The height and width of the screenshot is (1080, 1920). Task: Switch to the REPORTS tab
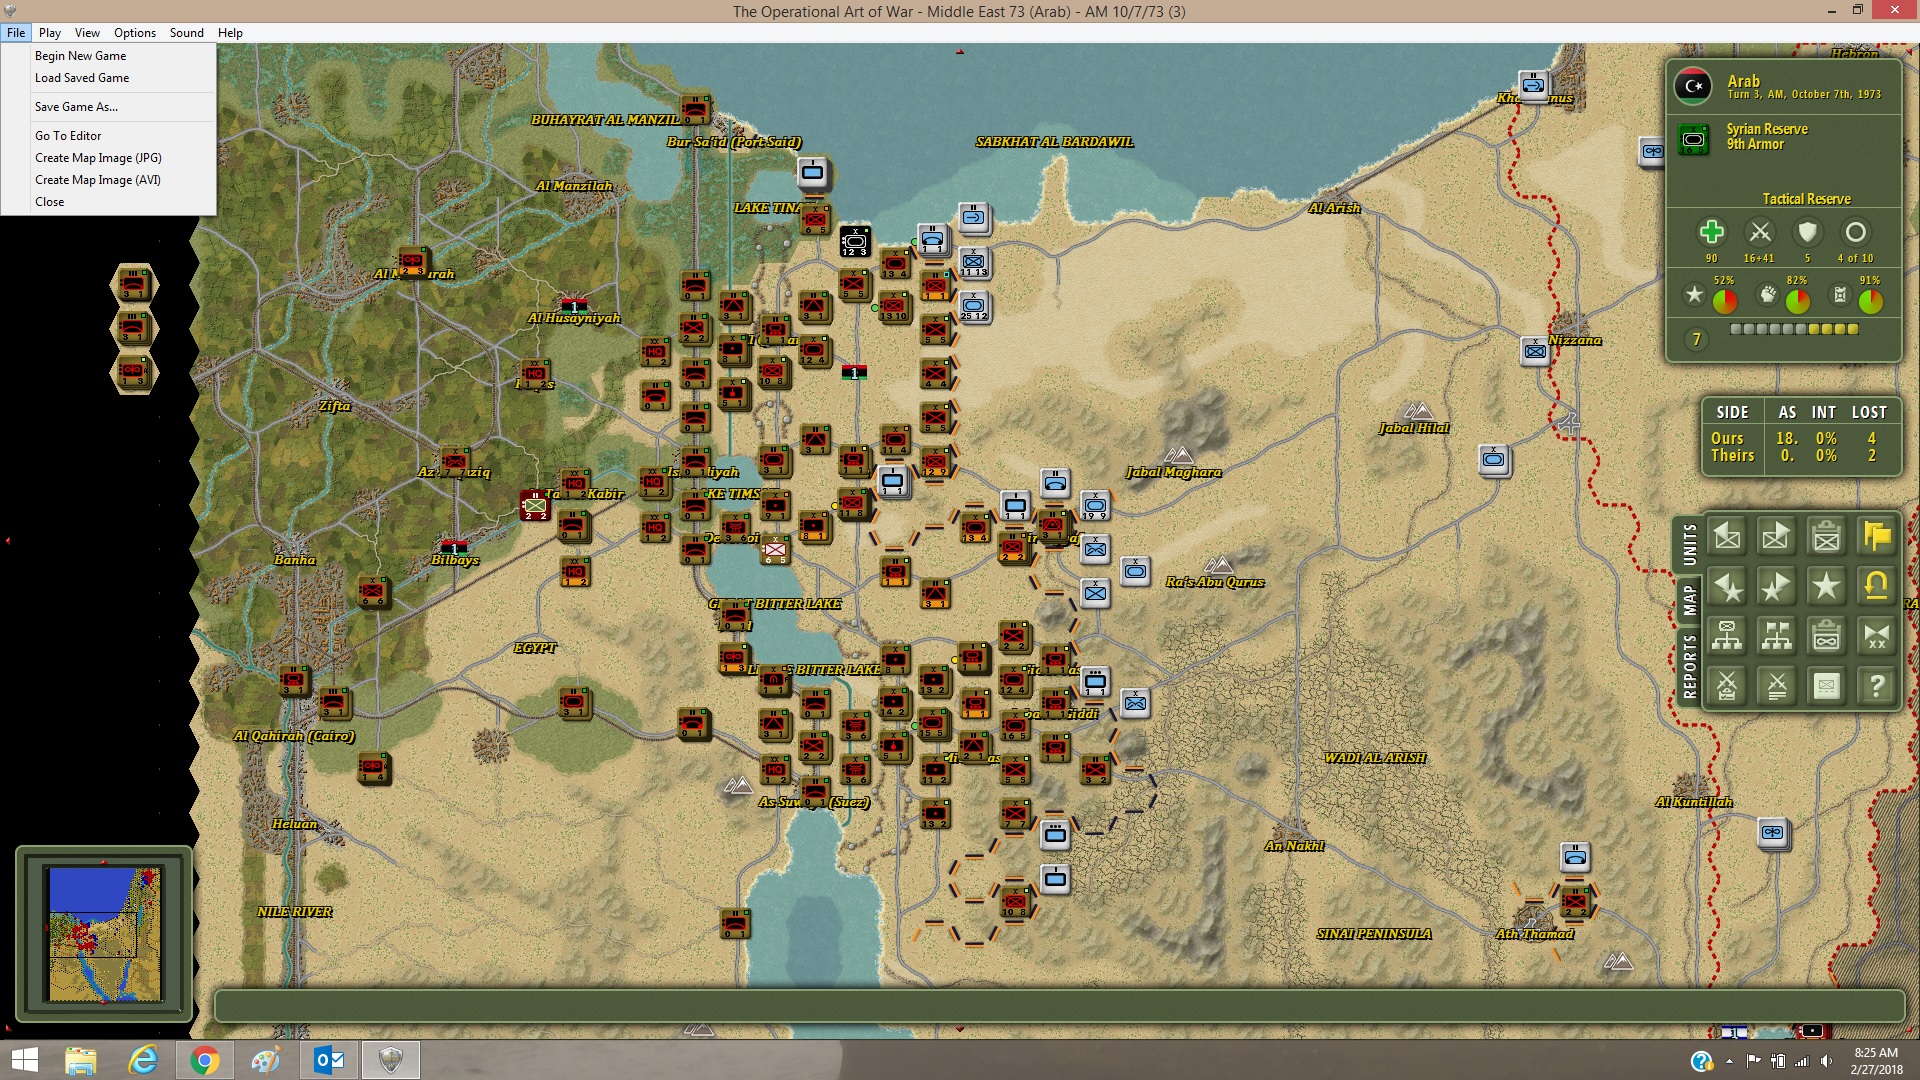[1689, 666]
